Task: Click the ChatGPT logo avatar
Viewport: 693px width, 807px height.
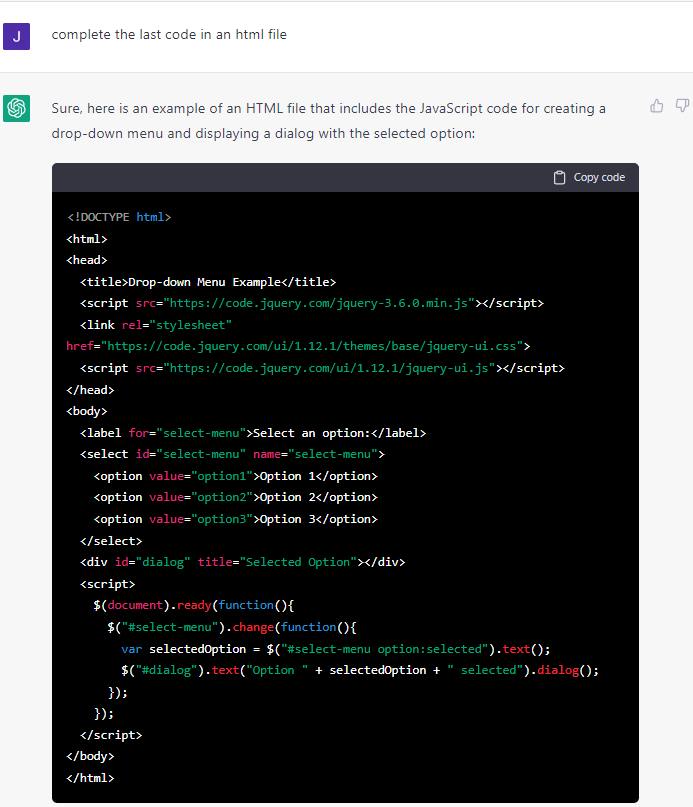Action: click(16, 108)
